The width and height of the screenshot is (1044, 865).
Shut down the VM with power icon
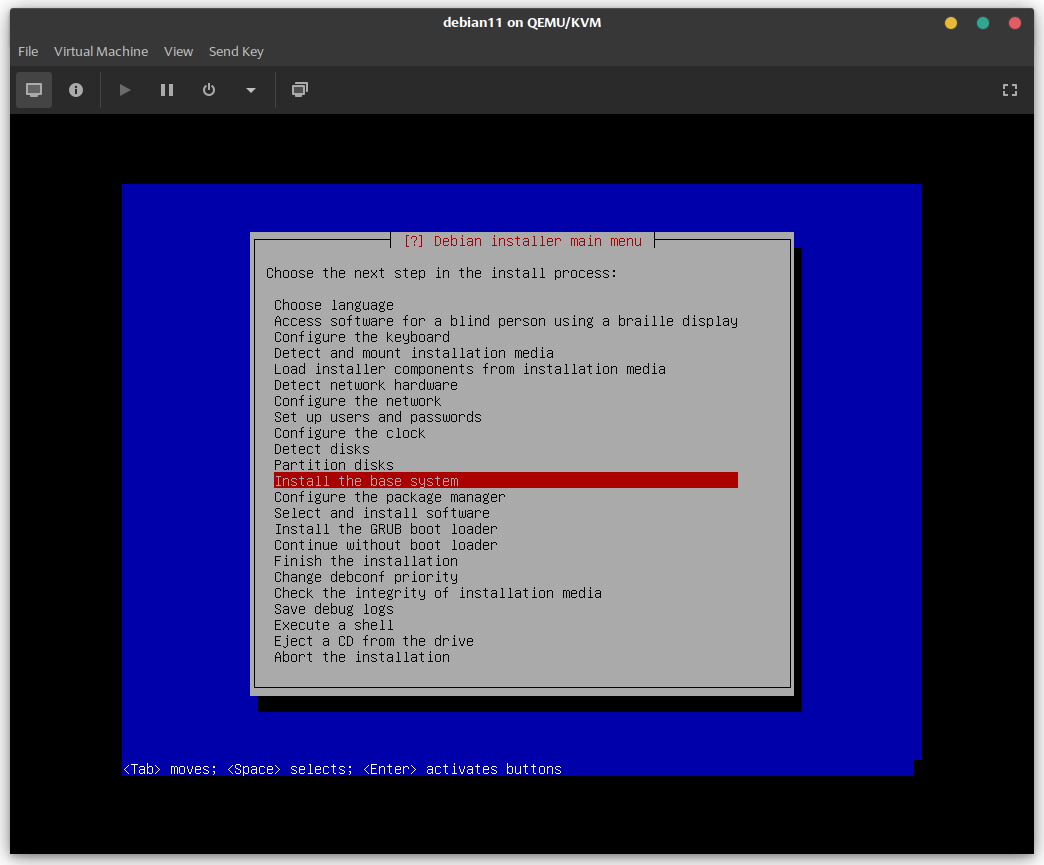coord(209,90)
